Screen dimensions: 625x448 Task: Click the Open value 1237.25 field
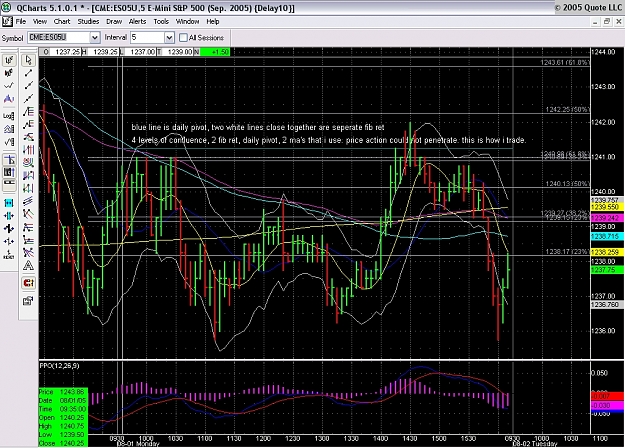pyautogui.click(x=65, y=52)
